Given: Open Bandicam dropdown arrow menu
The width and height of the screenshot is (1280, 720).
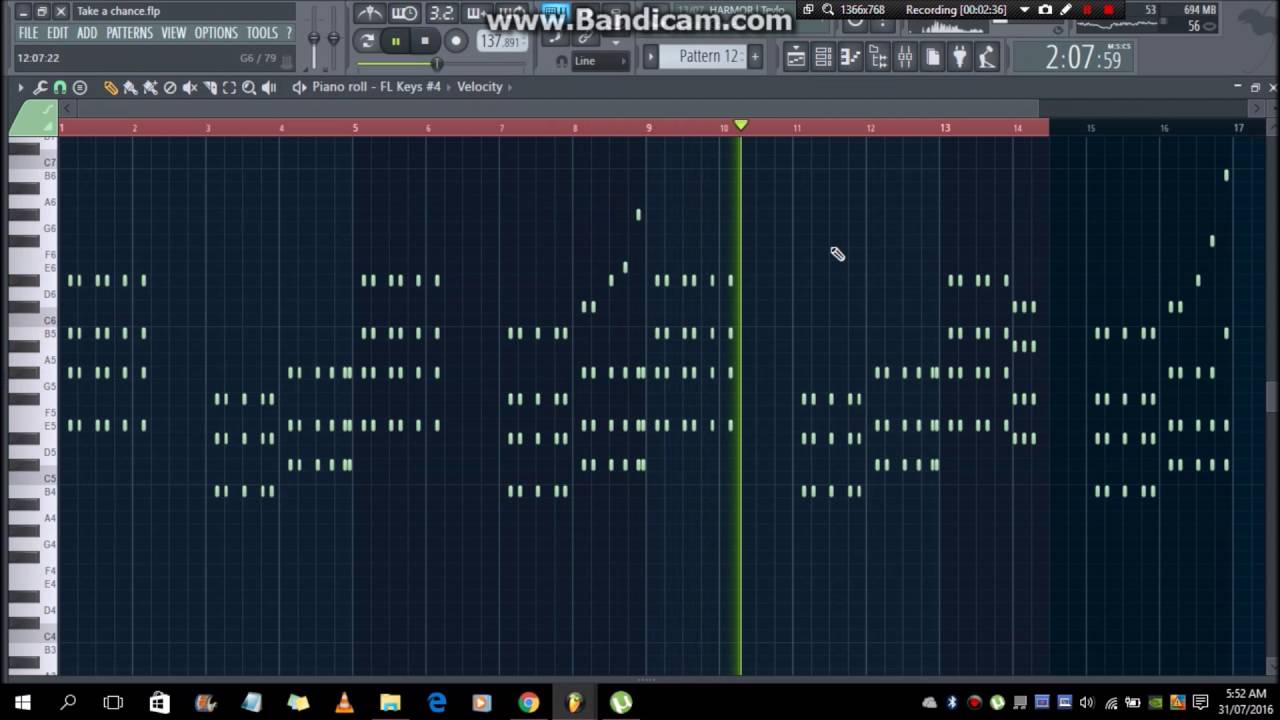Looking at the screenshot, I should pyautogui.click(x=1024, y=10).
